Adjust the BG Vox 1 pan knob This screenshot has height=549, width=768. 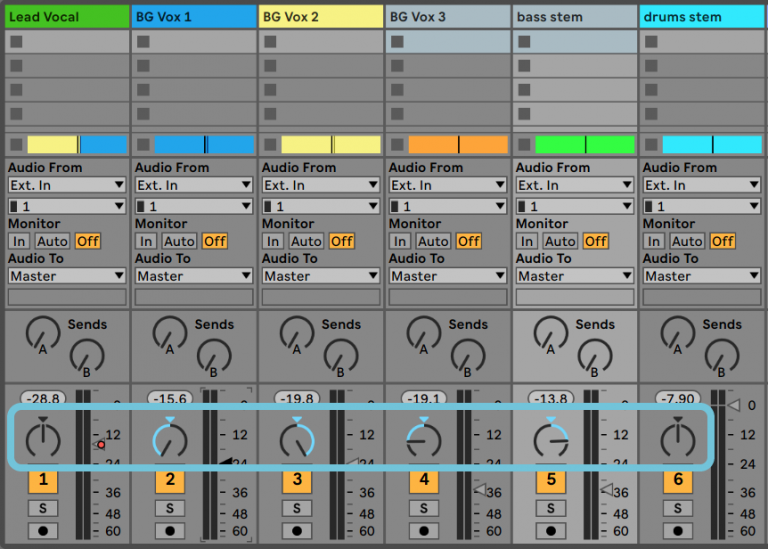(x=170, y=440)
